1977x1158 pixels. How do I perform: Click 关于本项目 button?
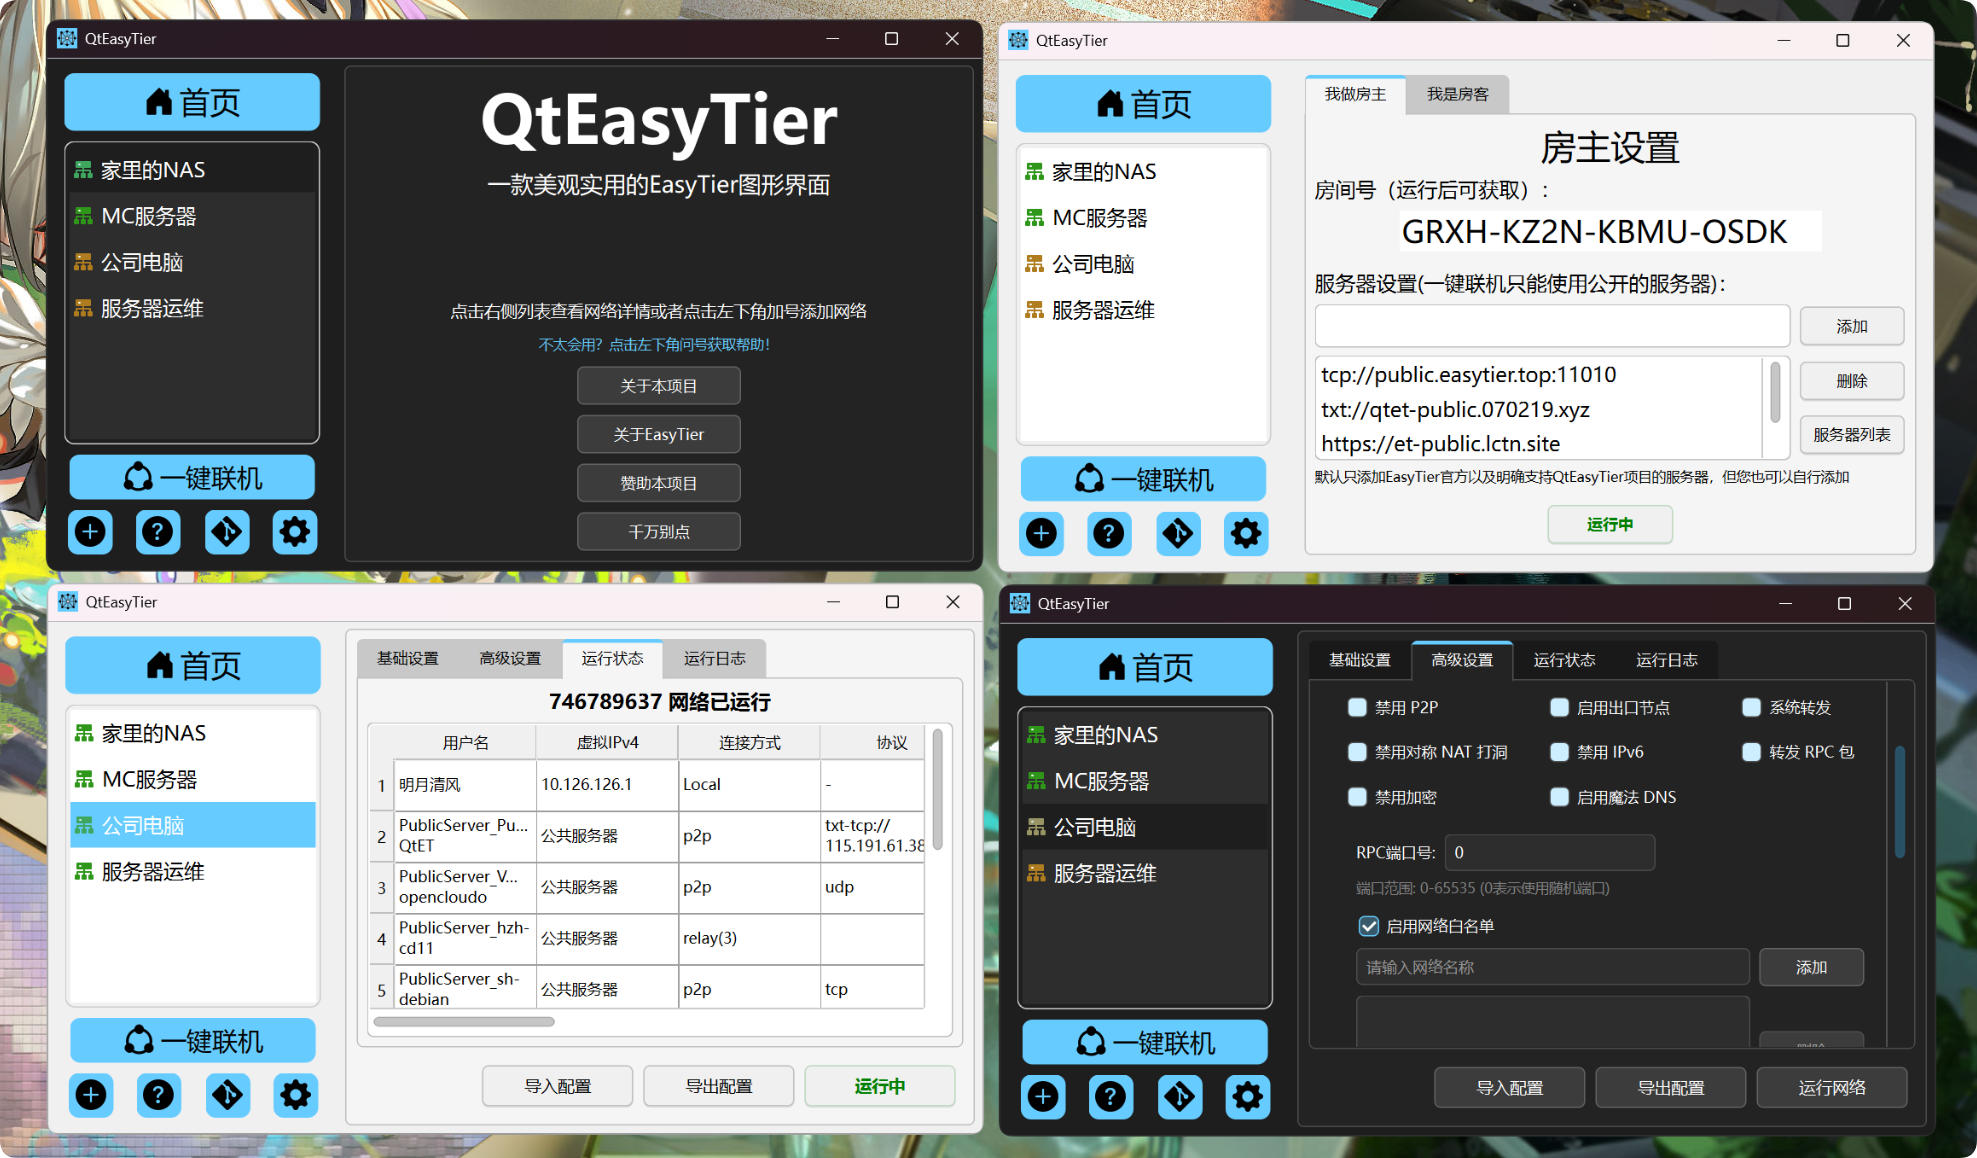click(659, 386)
